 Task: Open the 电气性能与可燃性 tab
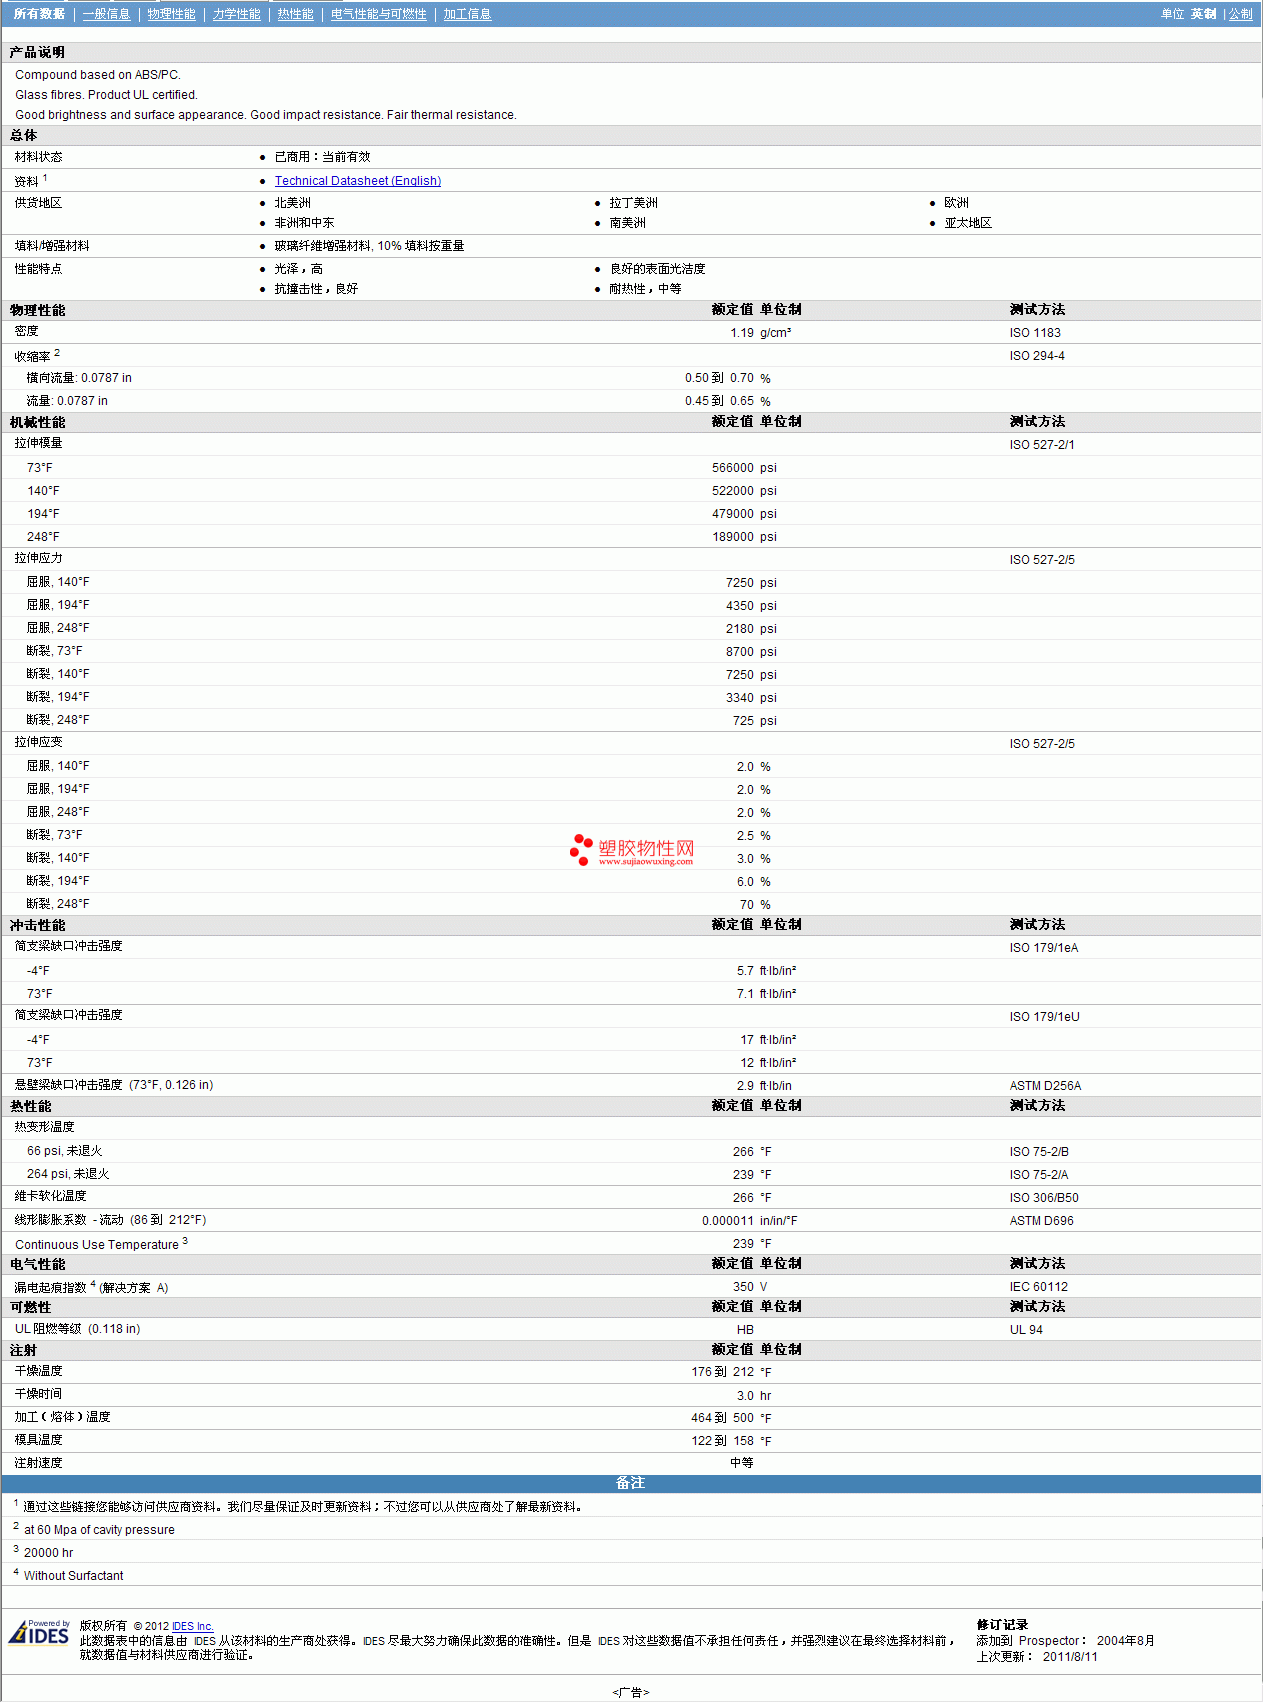379,14
